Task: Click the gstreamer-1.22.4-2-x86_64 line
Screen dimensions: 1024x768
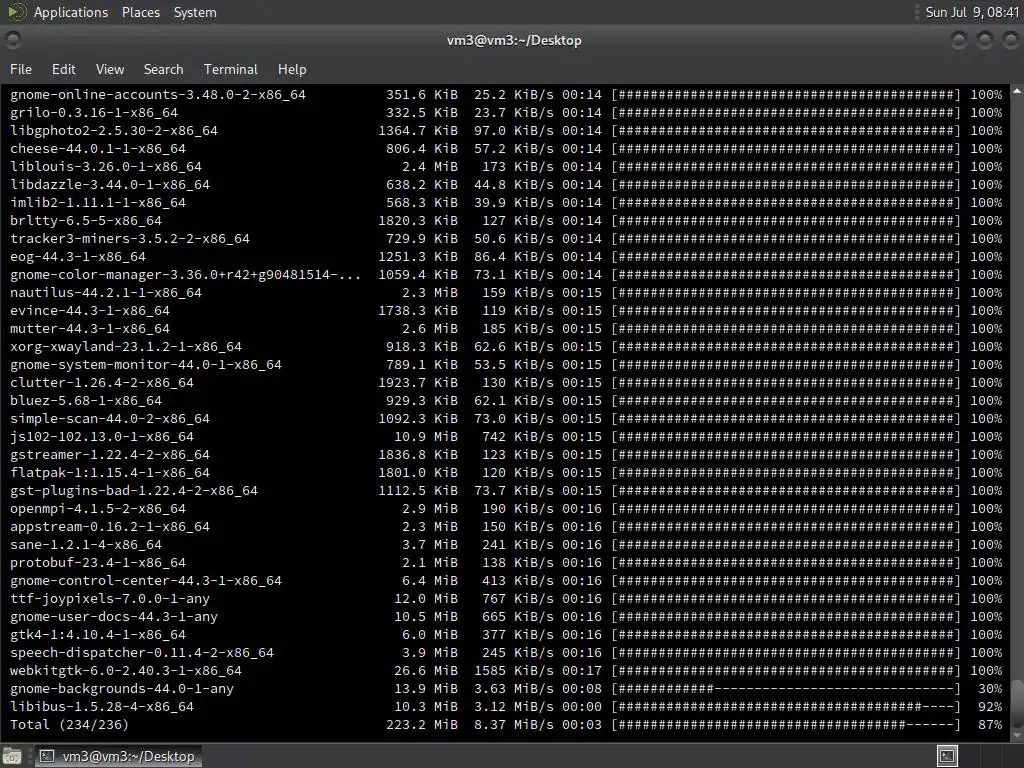Action: 506,455
